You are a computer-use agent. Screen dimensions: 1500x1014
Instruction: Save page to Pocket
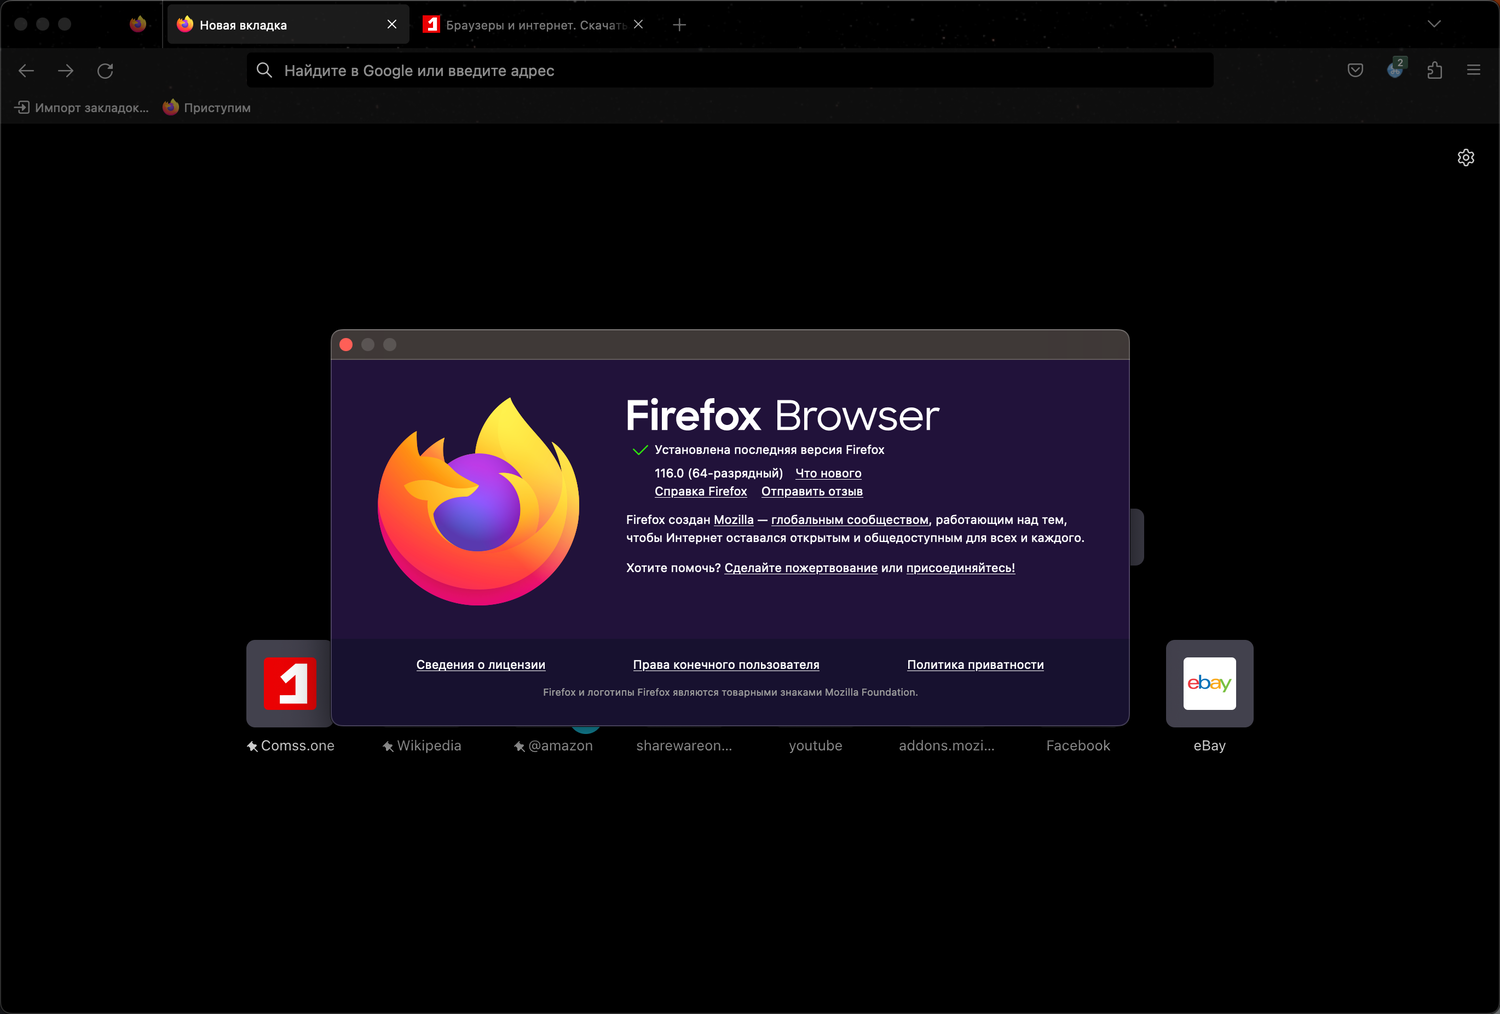tap(1355, 70)
